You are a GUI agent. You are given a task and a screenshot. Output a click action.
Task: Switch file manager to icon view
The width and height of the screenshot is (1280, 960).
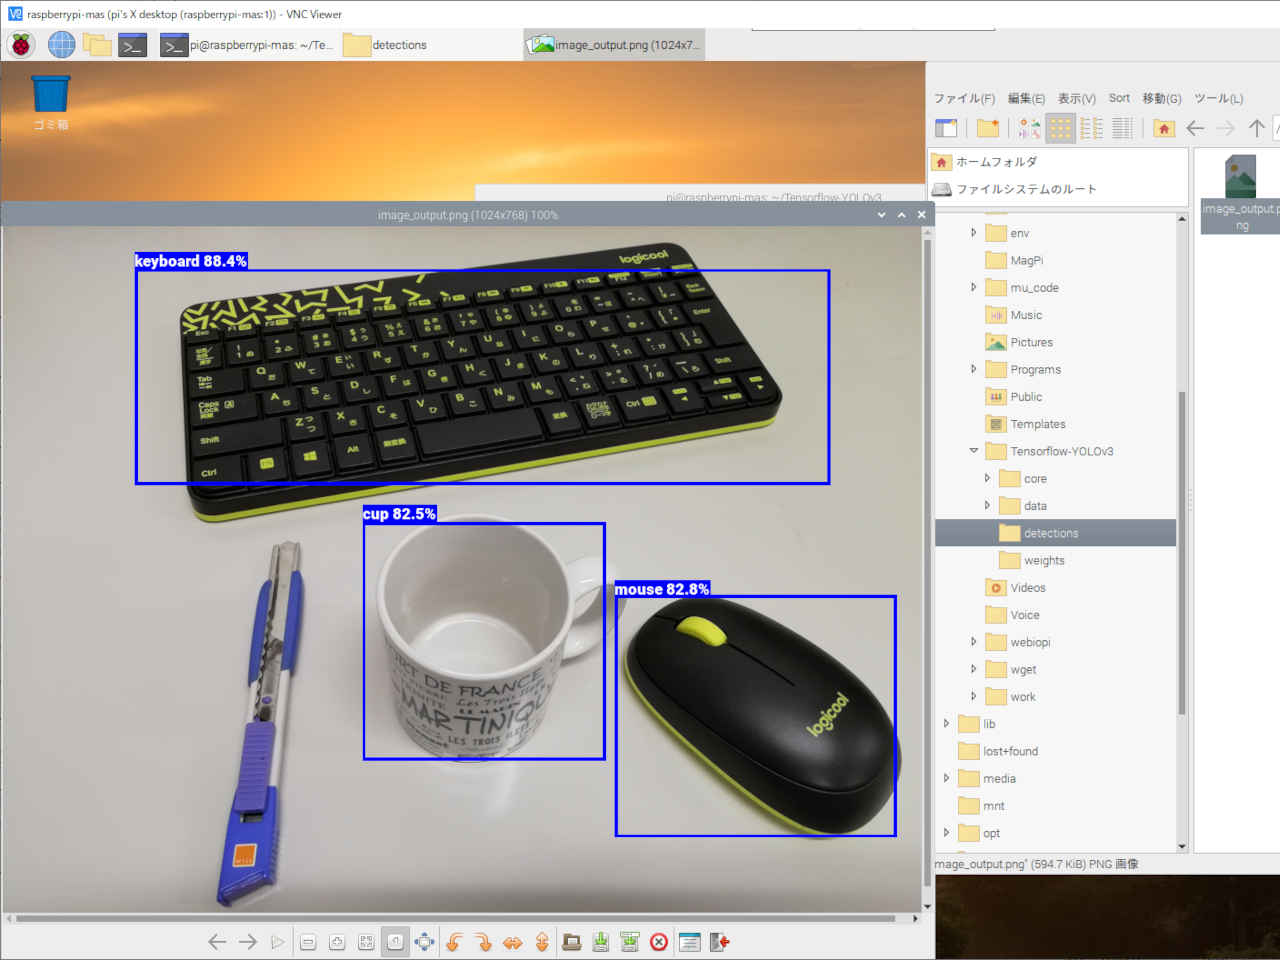pos(1061,128)
